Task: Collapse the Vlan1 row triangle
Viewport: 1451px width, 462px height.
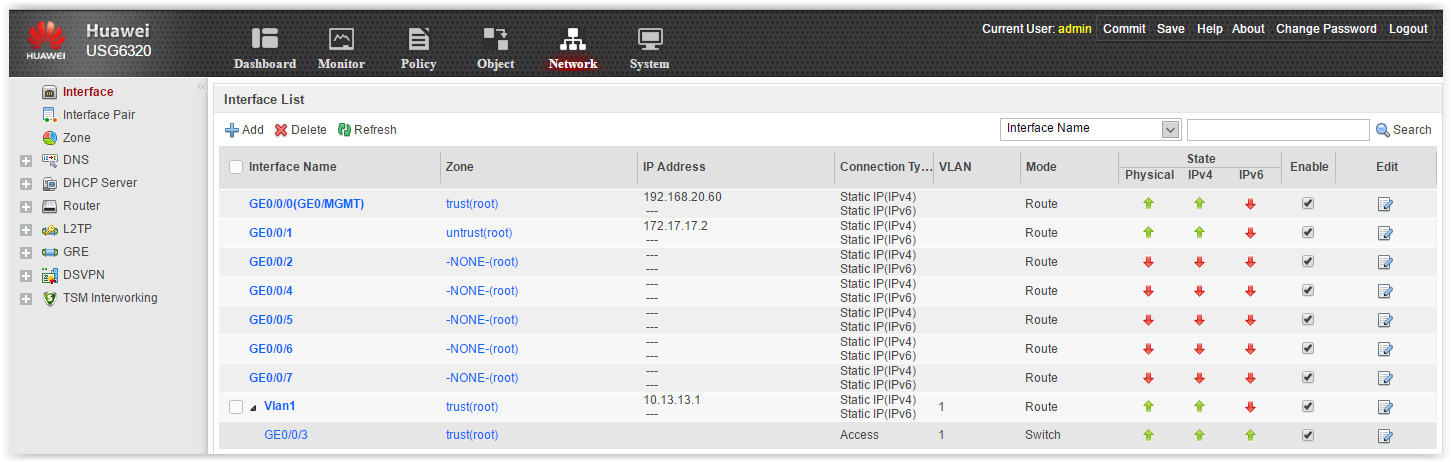Action: point(253,407)
